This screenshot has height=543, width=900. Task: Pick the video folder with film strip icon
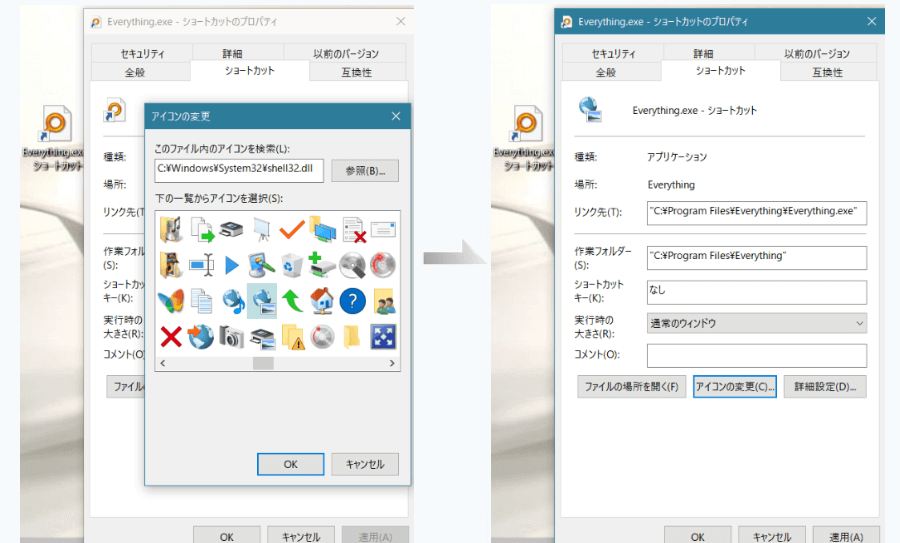[x=171, y=265]
